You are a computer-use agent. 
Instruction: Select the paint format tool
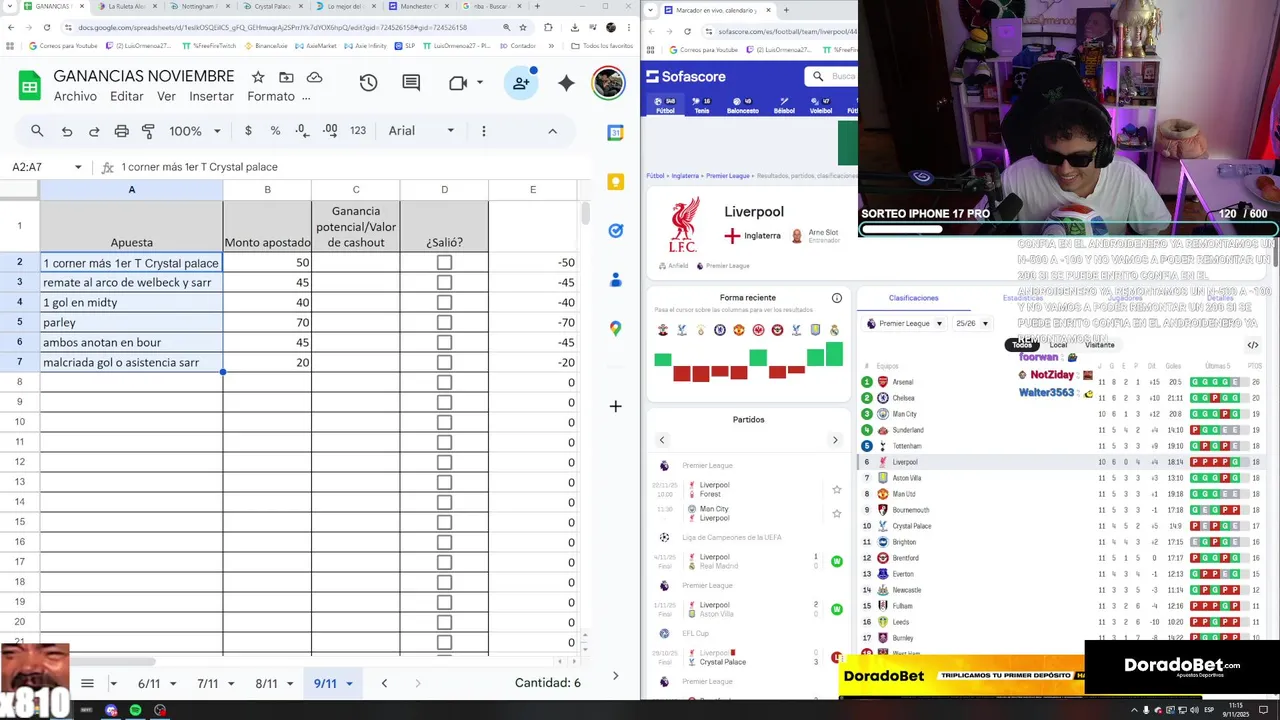pyautogui.click(x=148, y=131)
